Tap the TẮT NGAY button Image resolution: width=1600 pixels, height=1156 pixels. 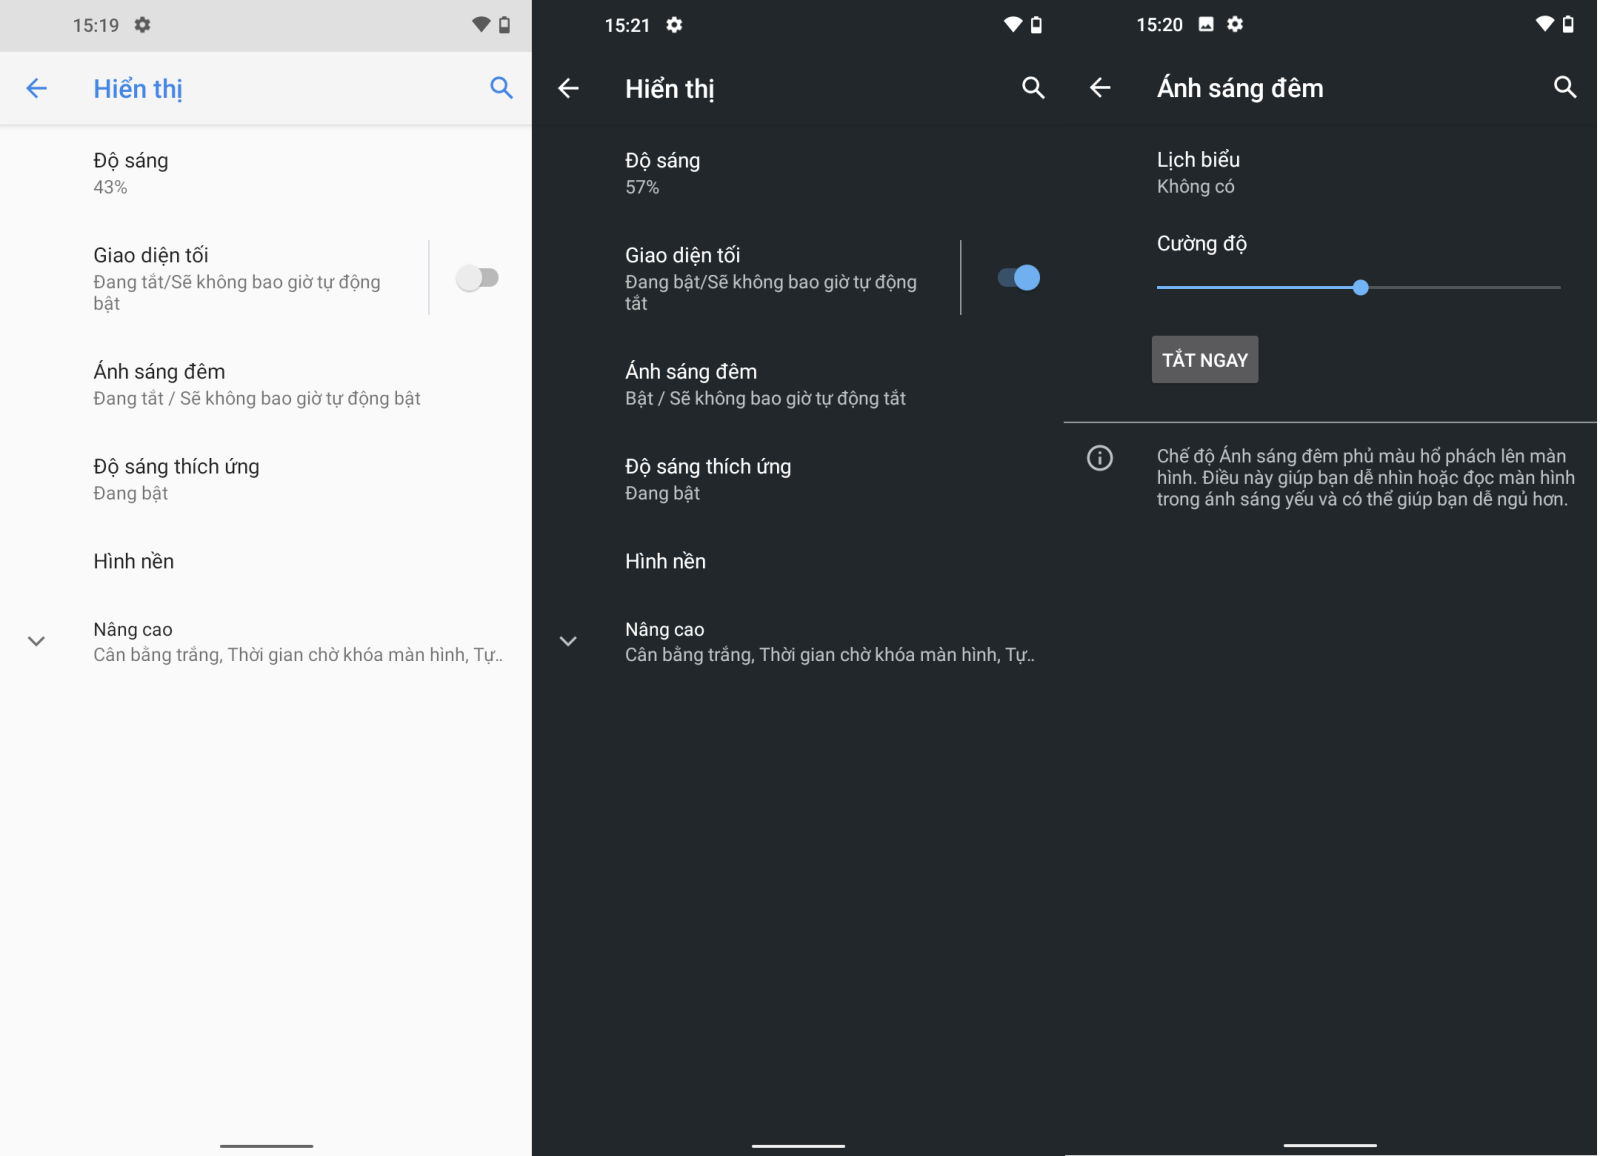point(1205,360)
